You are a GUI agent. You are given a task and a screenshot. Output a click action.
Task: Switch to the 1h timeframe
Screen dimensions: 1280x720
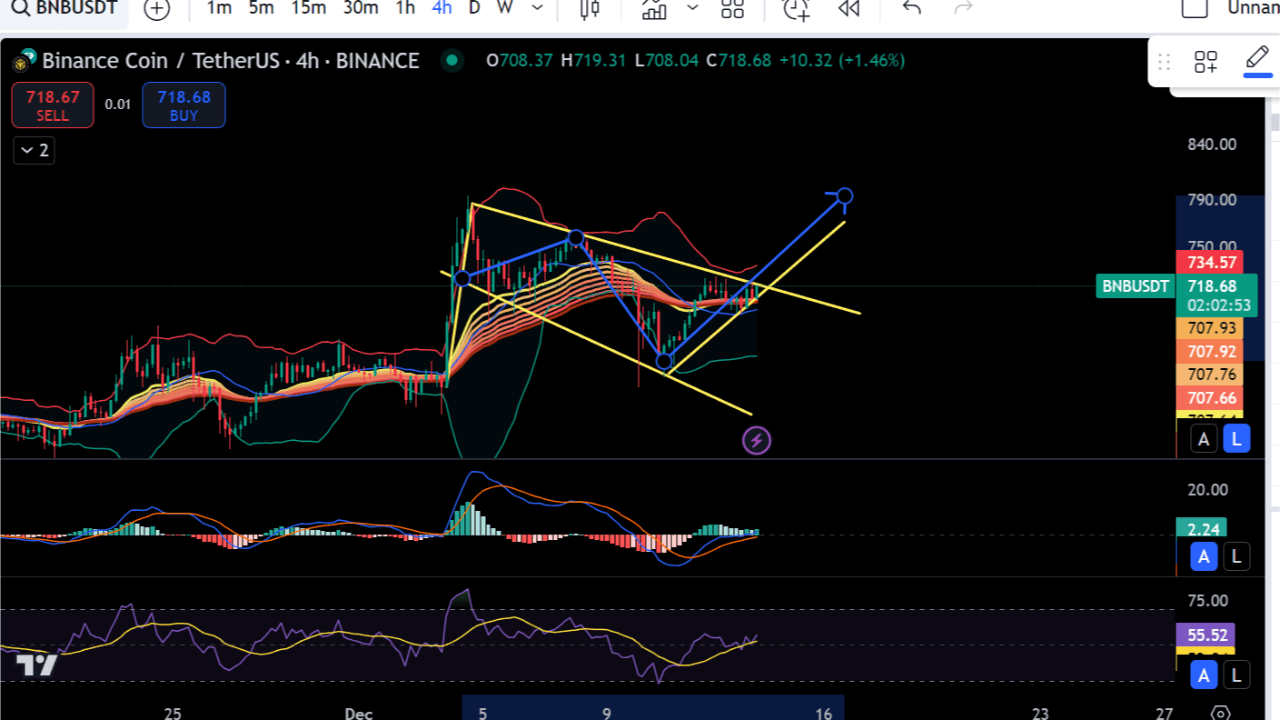point(405,8)
